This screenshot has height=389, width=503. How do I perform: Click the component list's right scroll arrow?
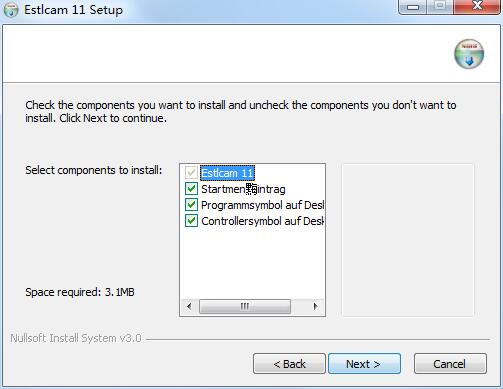315,306
